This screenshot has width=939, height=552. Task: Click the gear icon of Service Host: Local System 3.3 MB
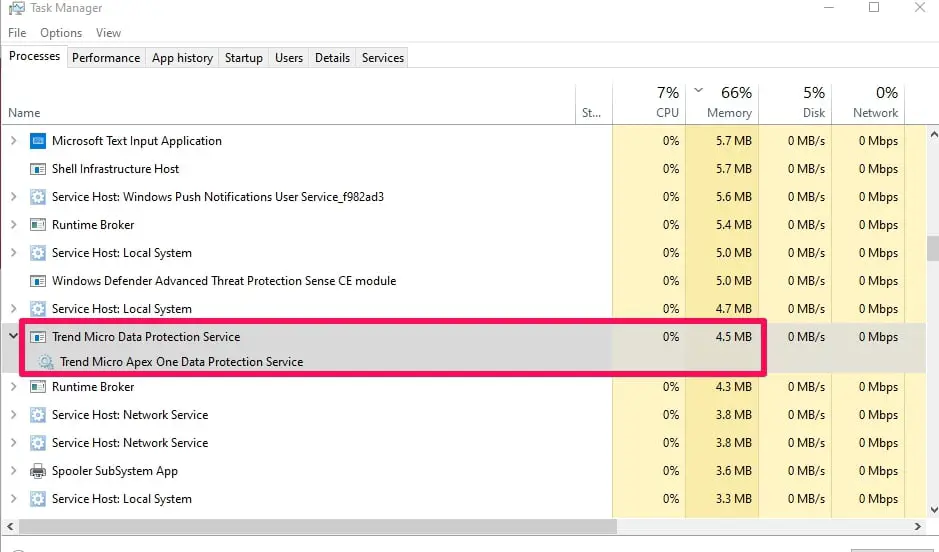(x=38, y=499)
